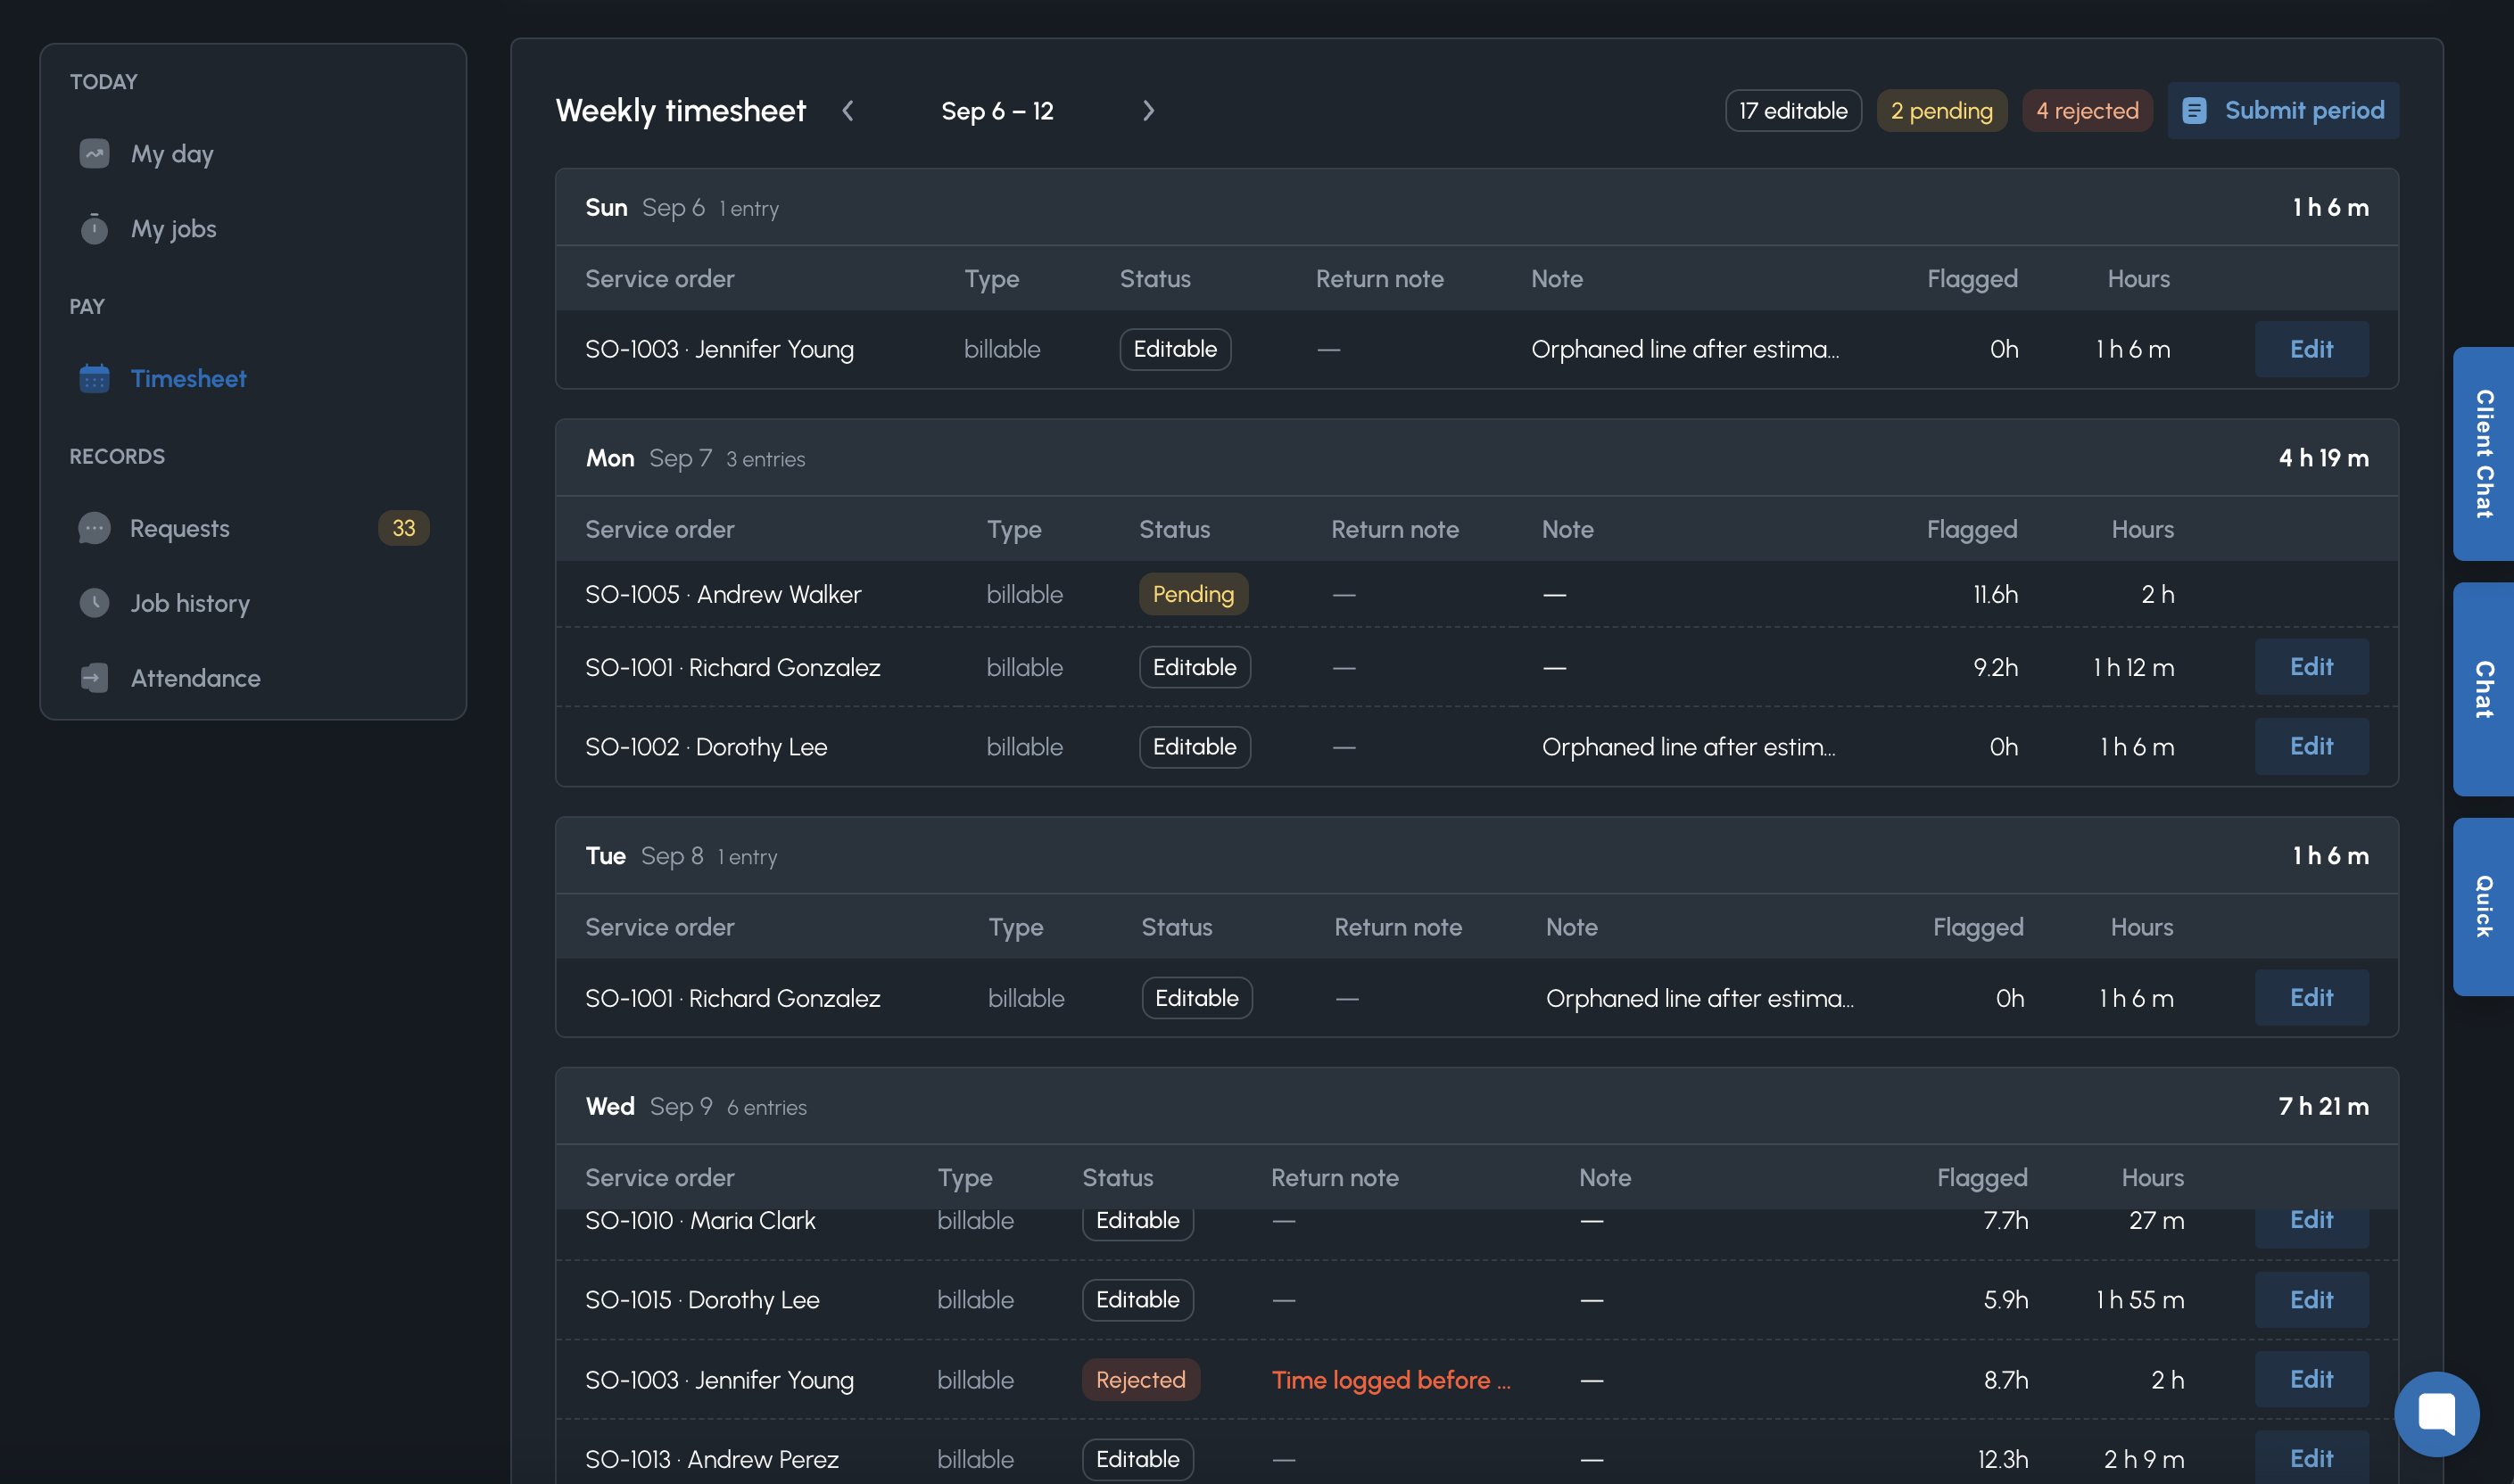This screenshot has width=2514, height=1484.
Task: Edit Tuesday SO-1001 Richard Gonzalez entry
Action: (x=2311, y=998)
